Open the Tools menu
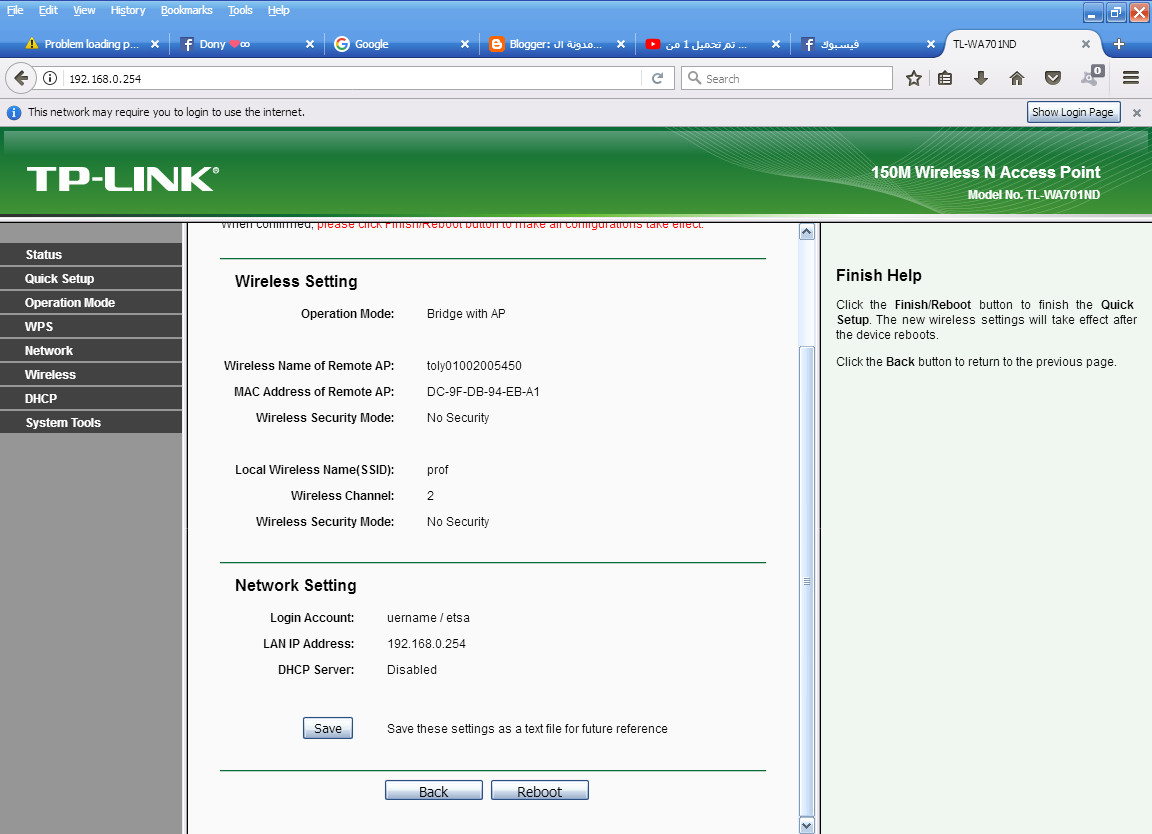This screenshot has height=834, width=1152. (240, 10)
